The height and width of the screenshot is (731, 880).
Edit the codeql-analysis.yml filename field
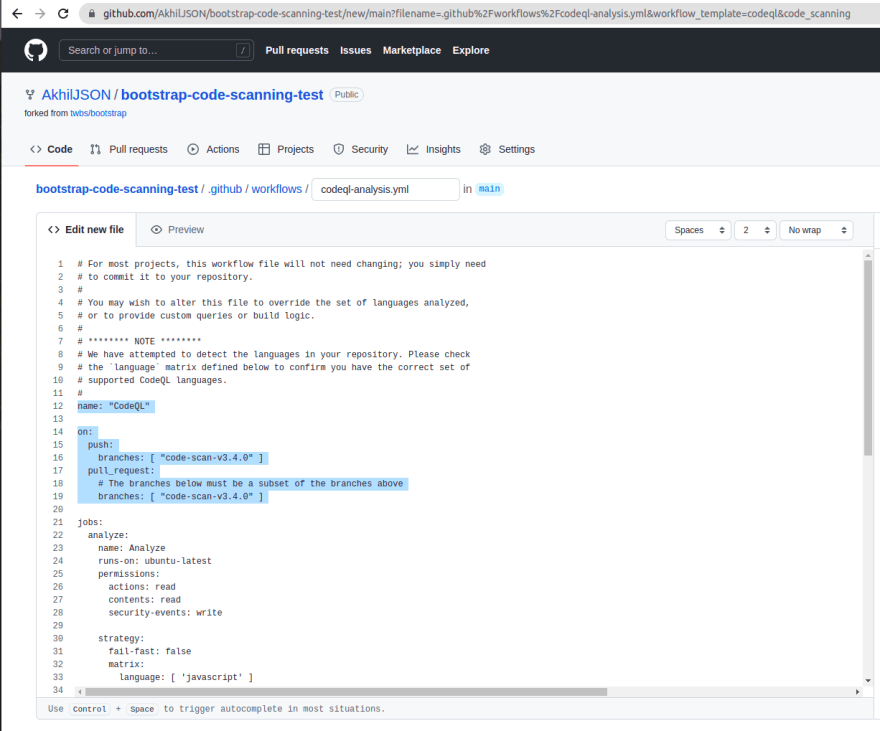pos(386,189)
